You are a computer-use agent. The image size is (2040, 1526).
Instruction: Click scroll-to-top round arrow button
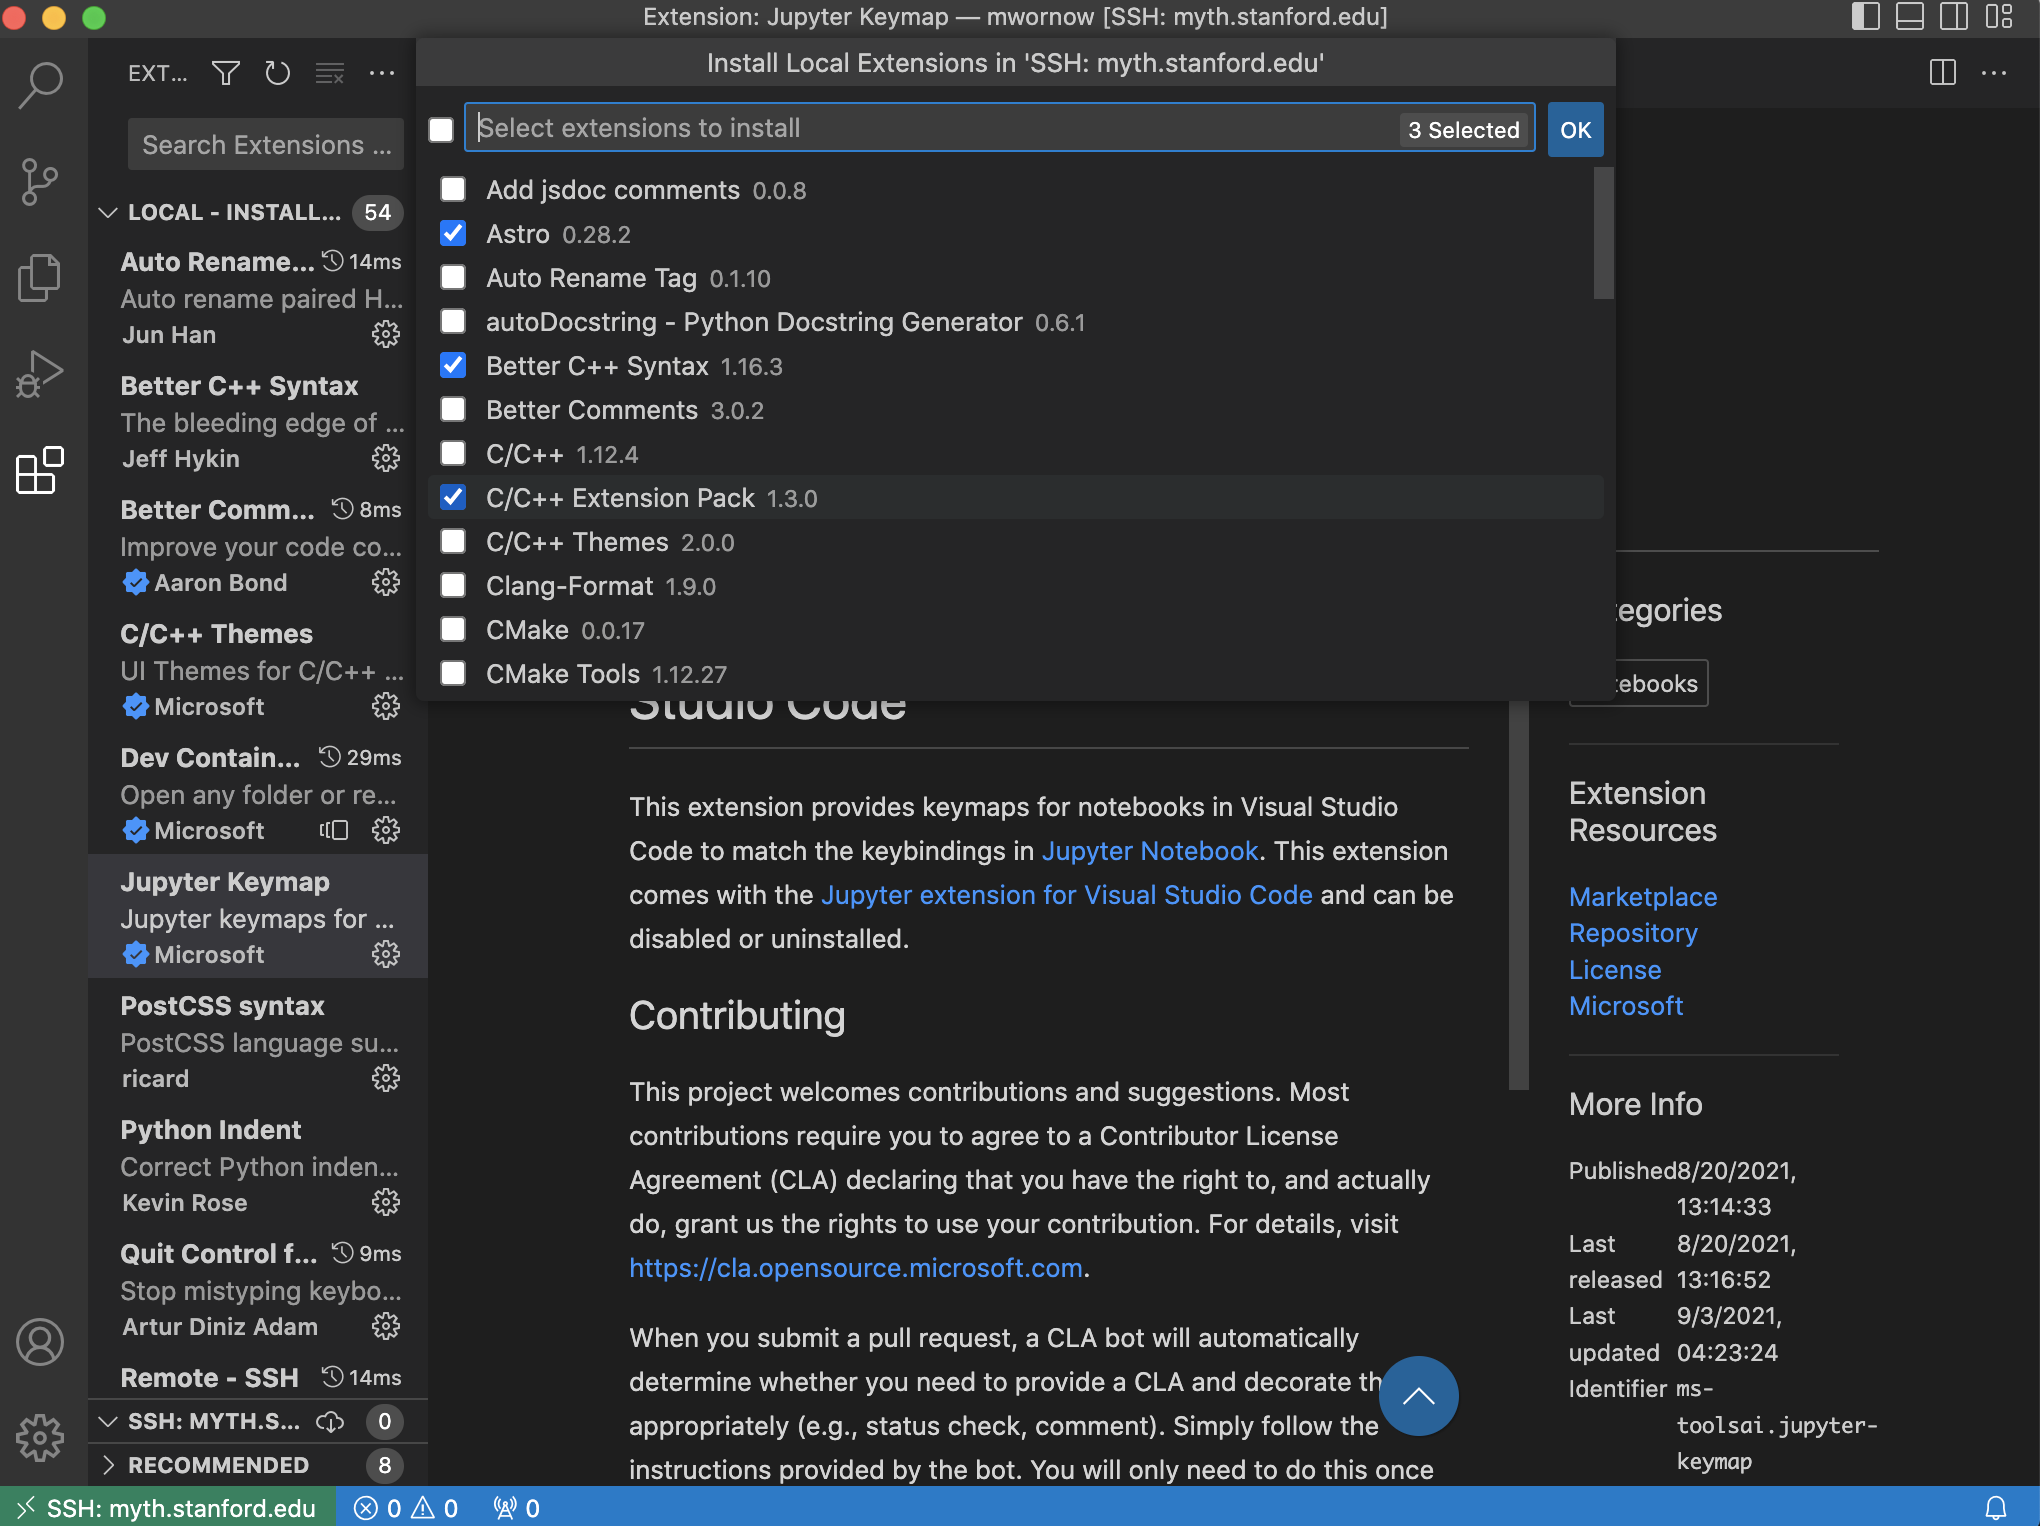click(1418, 1396)
